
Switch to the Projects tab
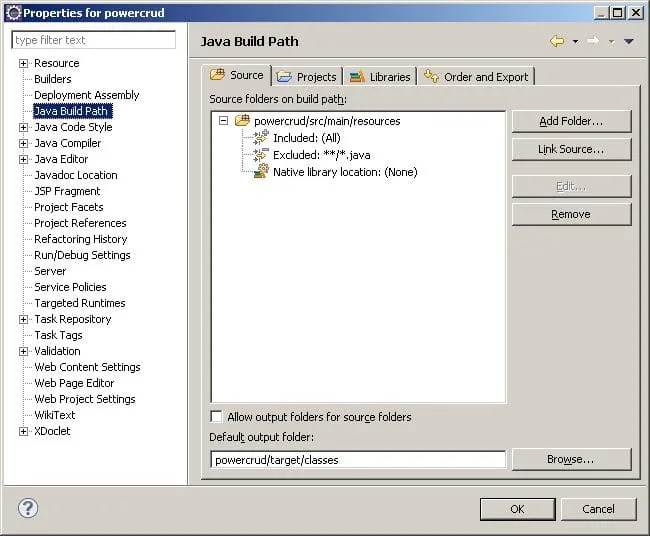(307, 77)
